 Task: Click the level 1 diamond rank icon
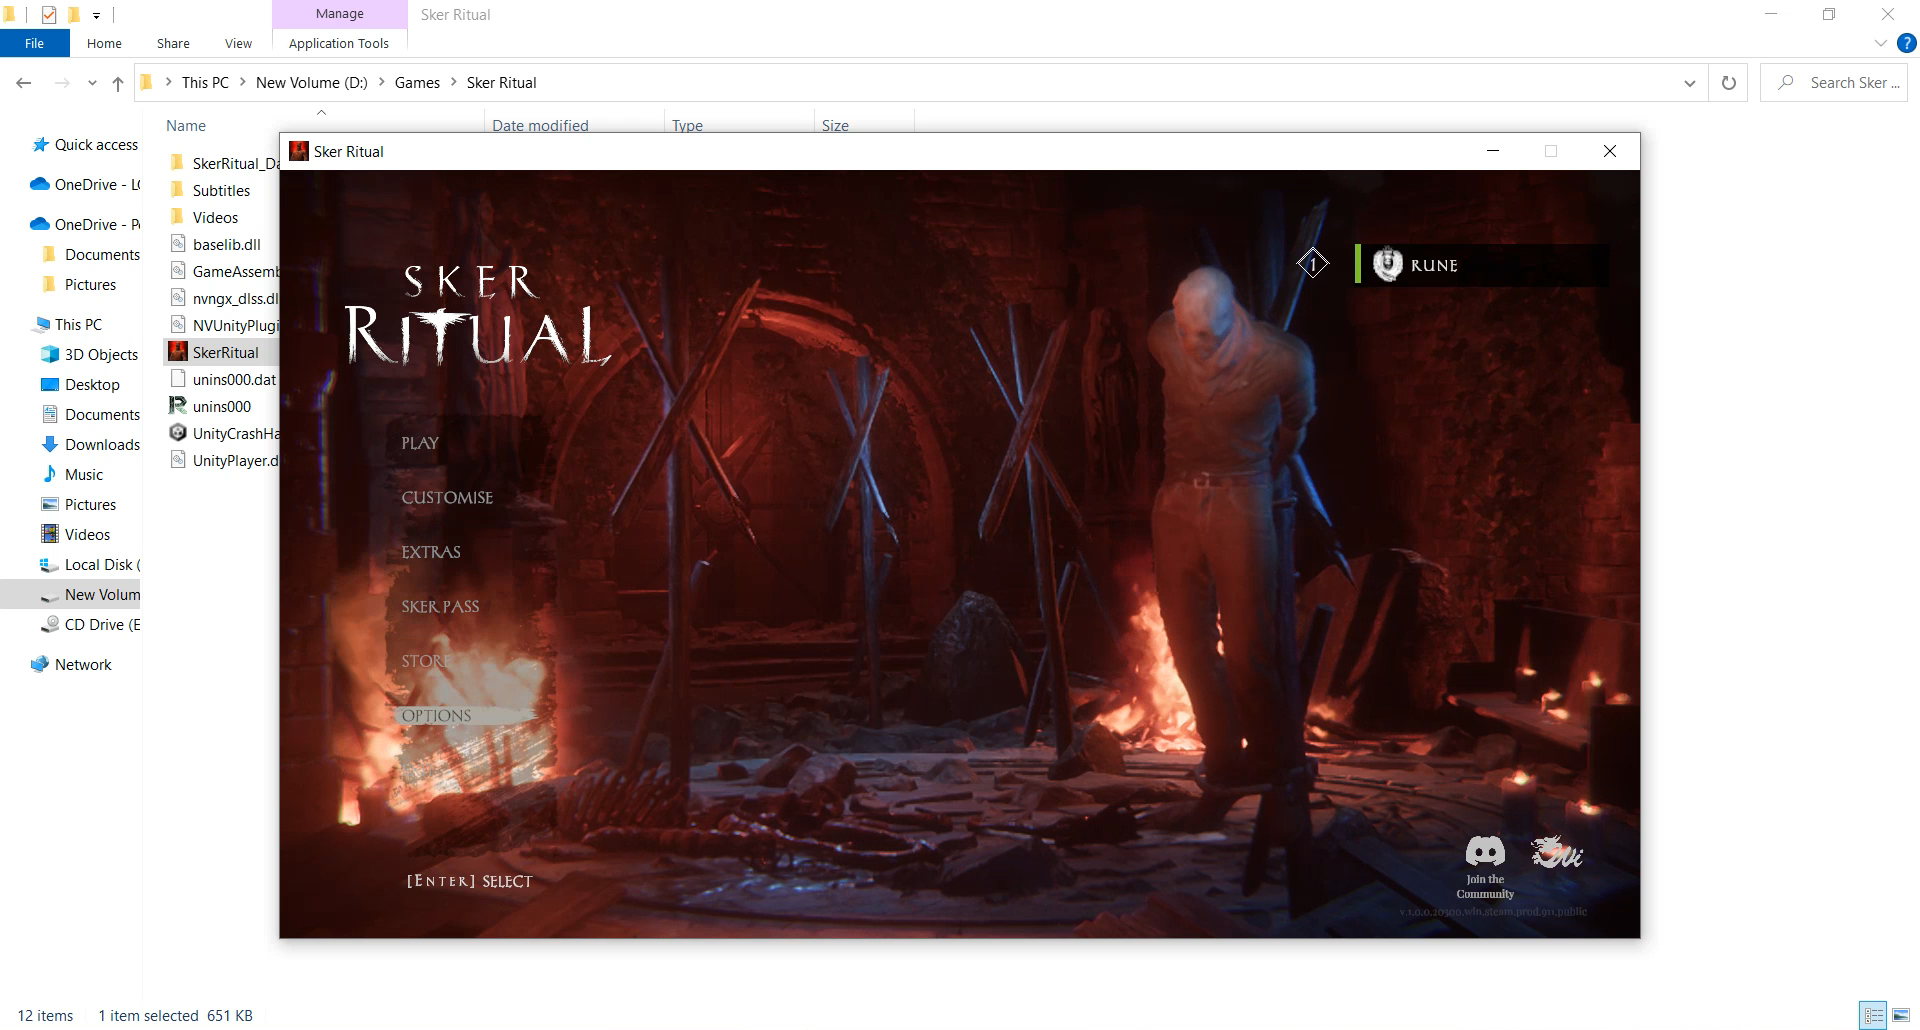click(1313, 264)
